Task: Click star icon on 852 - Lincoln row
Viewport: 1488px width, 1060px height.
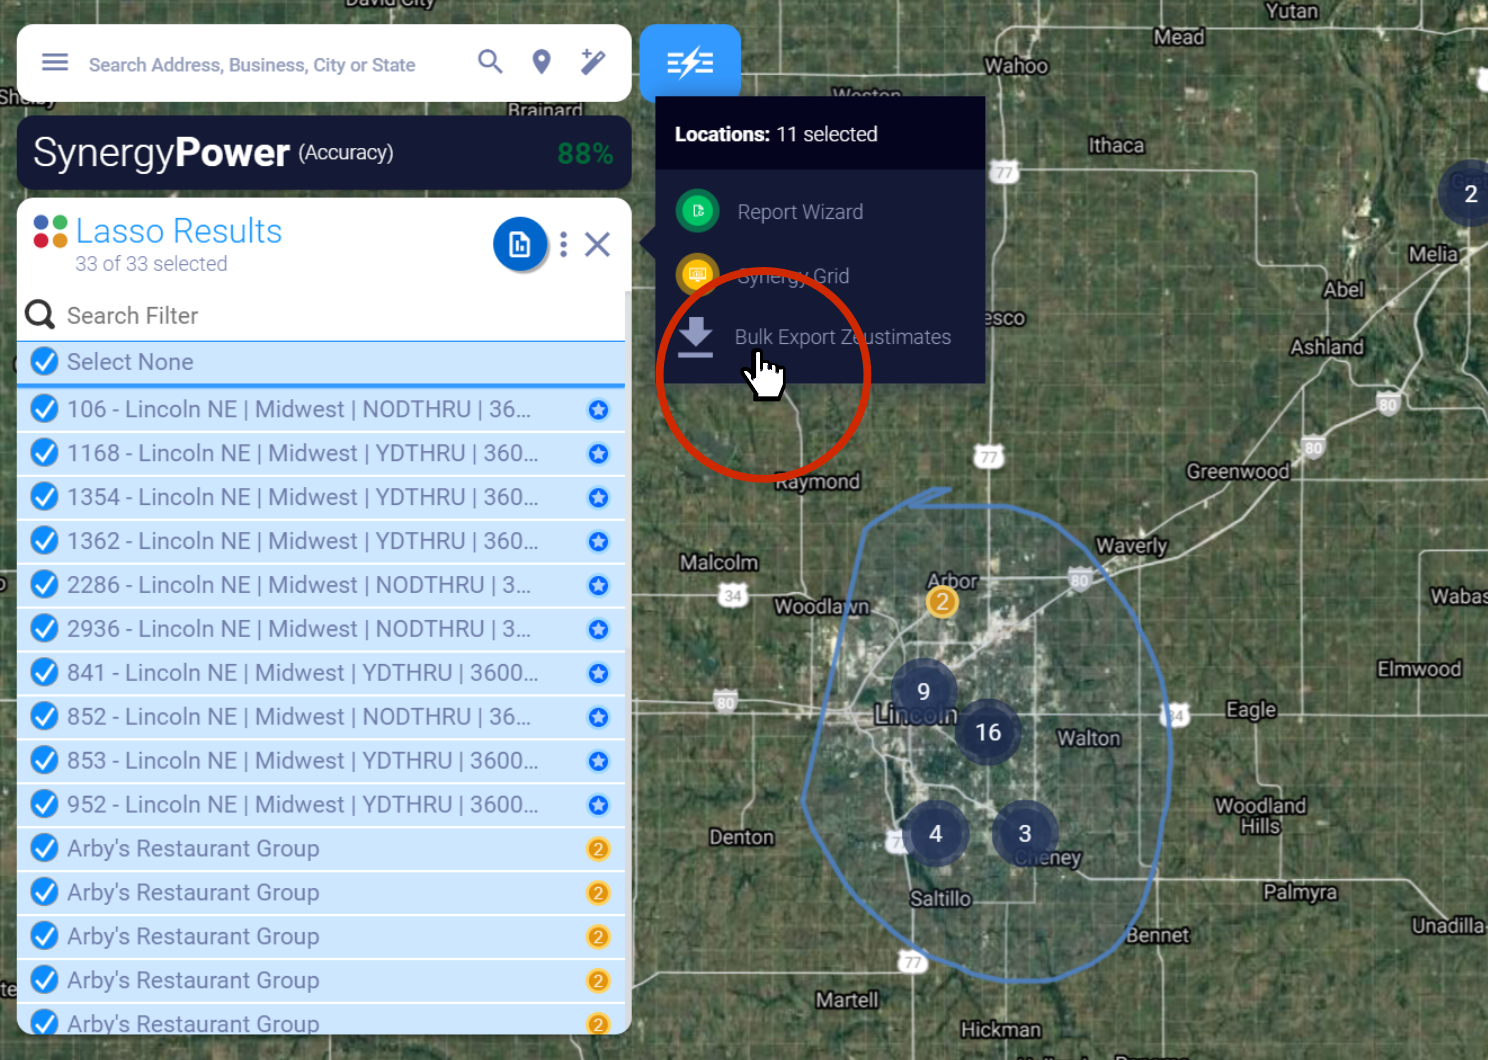Action: [x=598, y=718]
